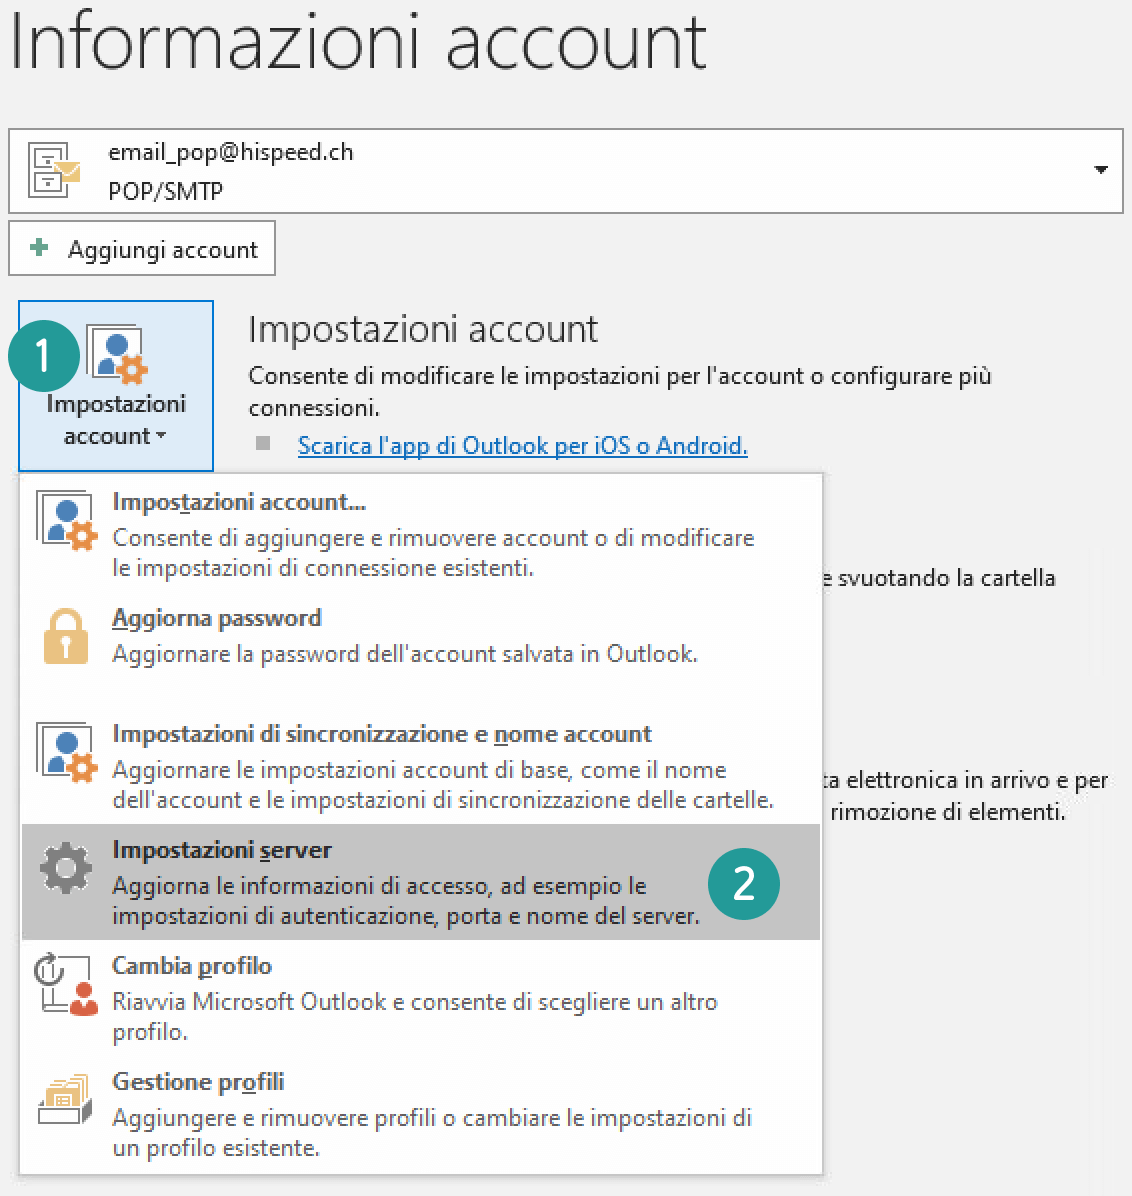Screen dimensions: 1132x1196
Task: Select the email_pop@hispeed.ch account entry
Action: (565, 171)
